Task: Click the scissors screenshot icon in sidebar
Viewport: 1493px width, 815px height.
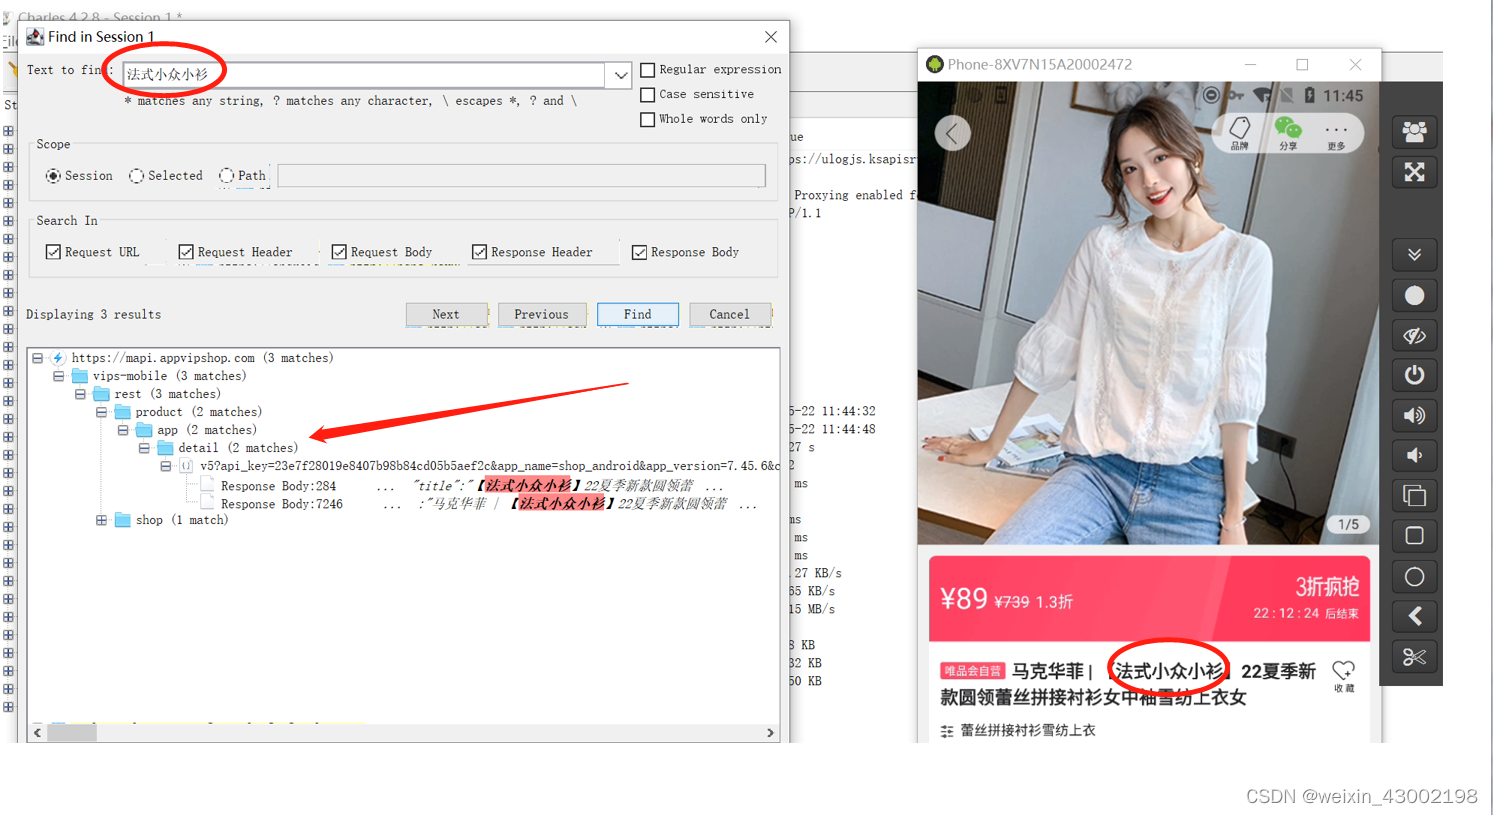Action: 1414,657
